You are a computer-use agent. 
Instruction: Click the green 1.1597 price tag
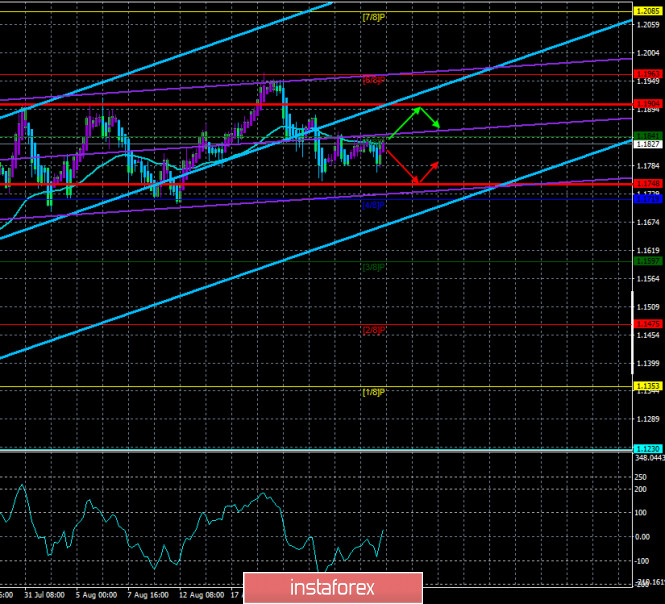[648, 261]
